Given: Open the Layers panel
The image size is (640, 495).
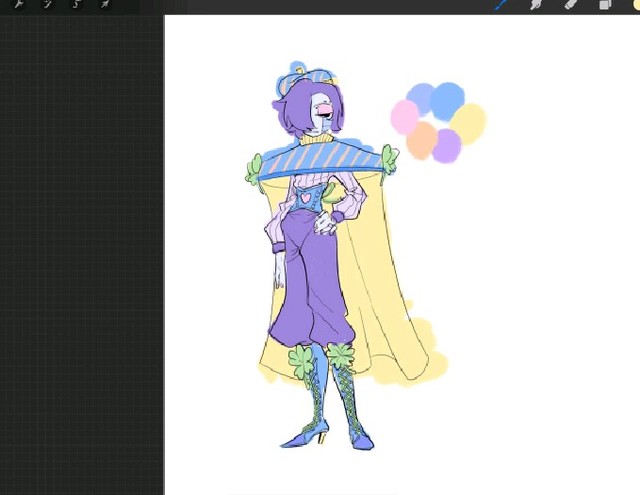Looking at the screenshot, I should (605, 5).
